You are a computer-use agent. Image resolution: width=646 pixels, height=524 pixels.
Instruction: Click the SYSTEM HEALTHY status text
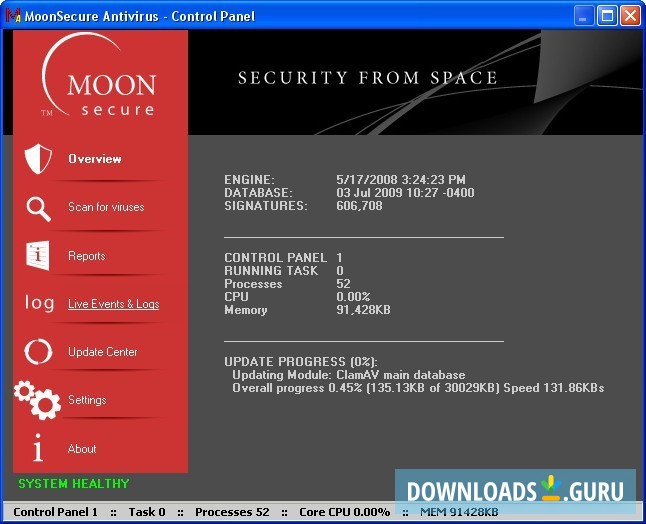coord(74,483)
